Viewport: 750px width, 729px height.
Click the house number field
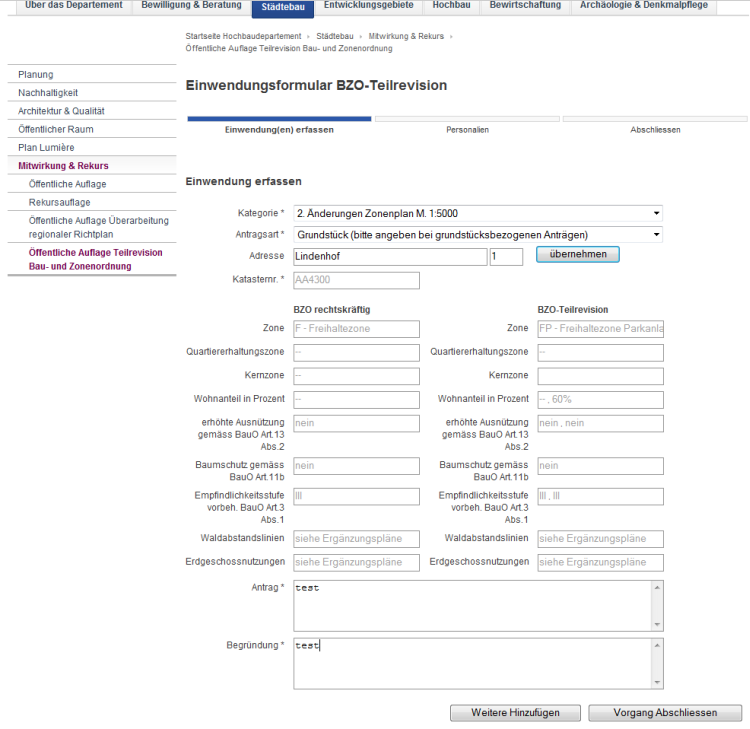coord(506,256)
